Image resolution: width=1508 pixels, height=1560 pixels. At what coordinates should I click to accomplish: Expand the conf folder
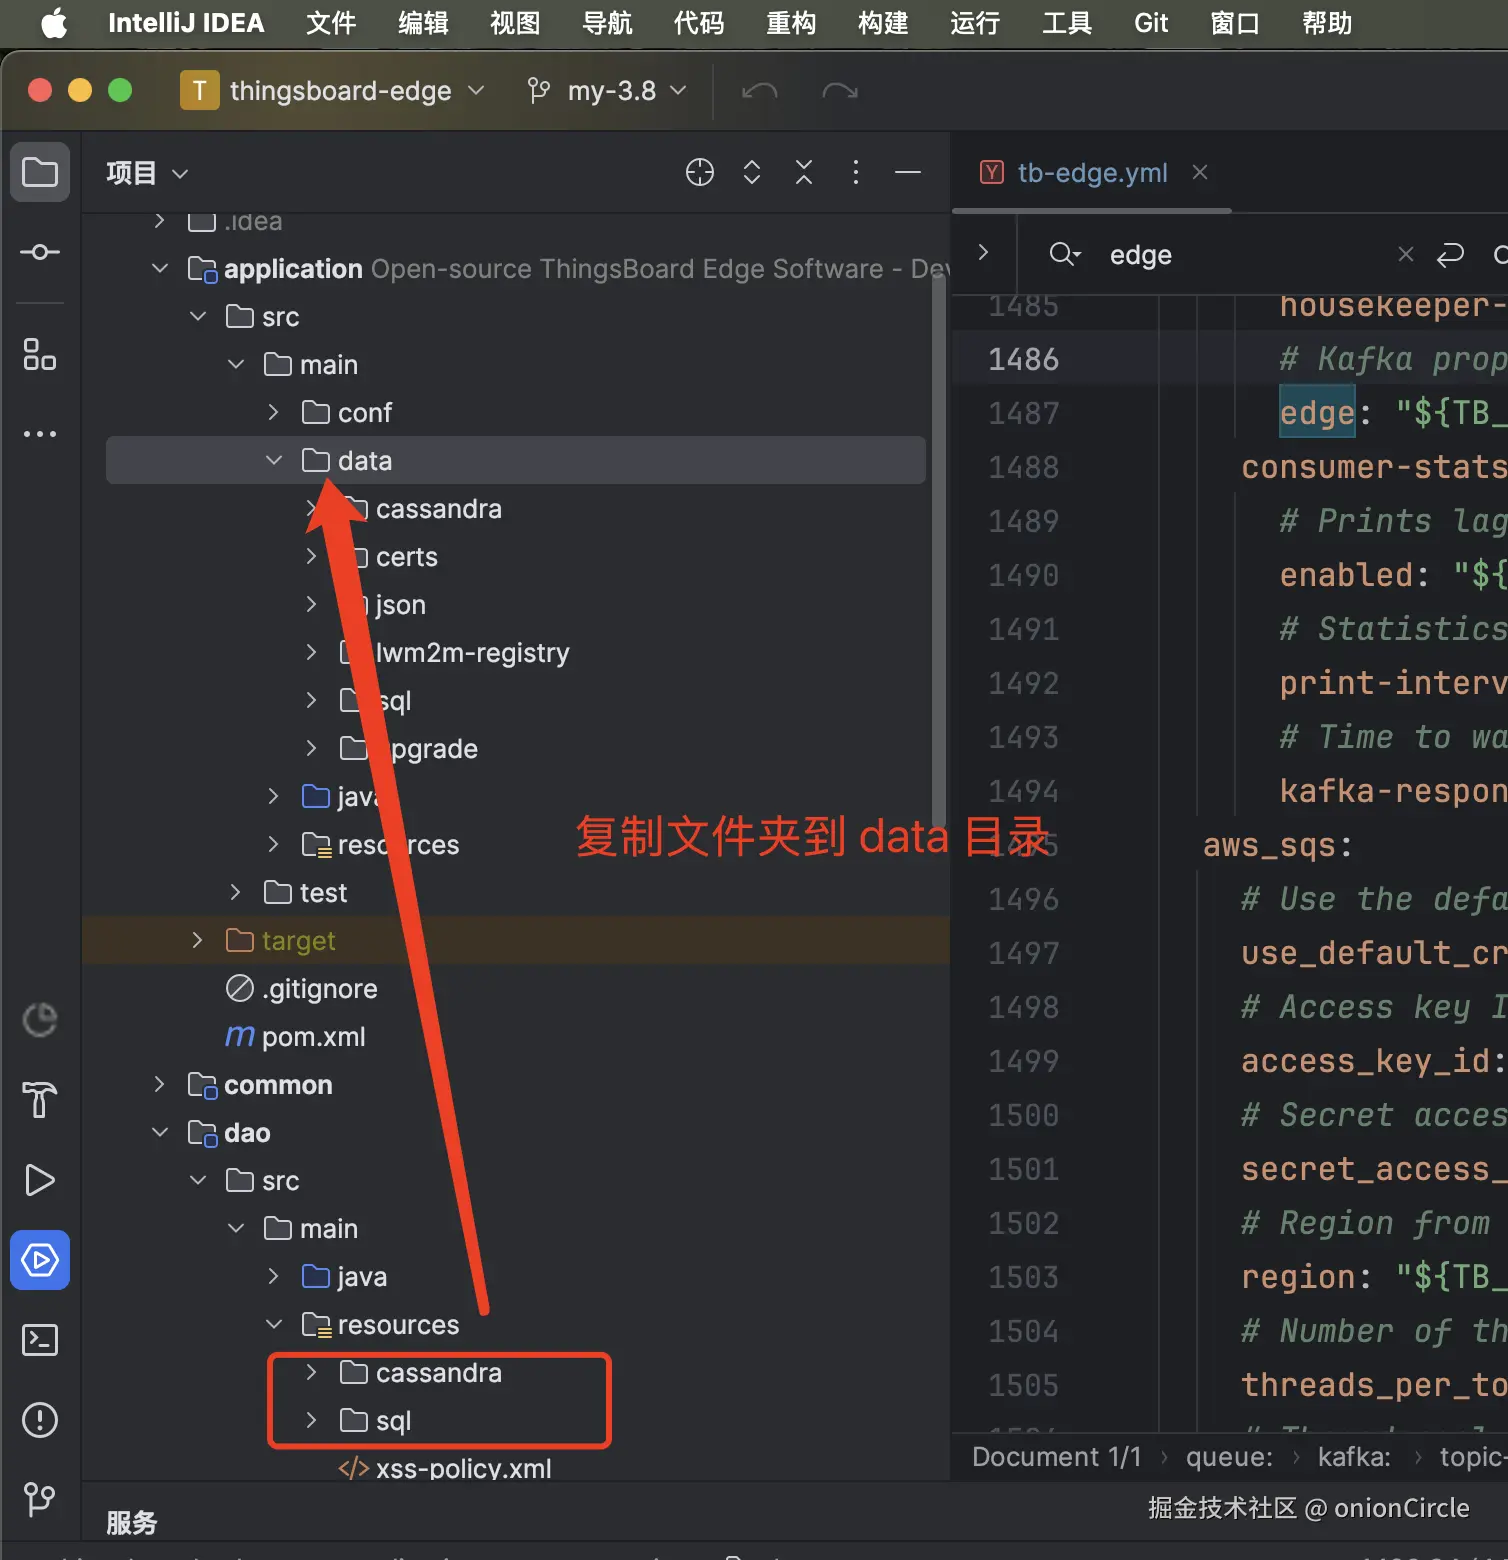click(x=274, y=413)
